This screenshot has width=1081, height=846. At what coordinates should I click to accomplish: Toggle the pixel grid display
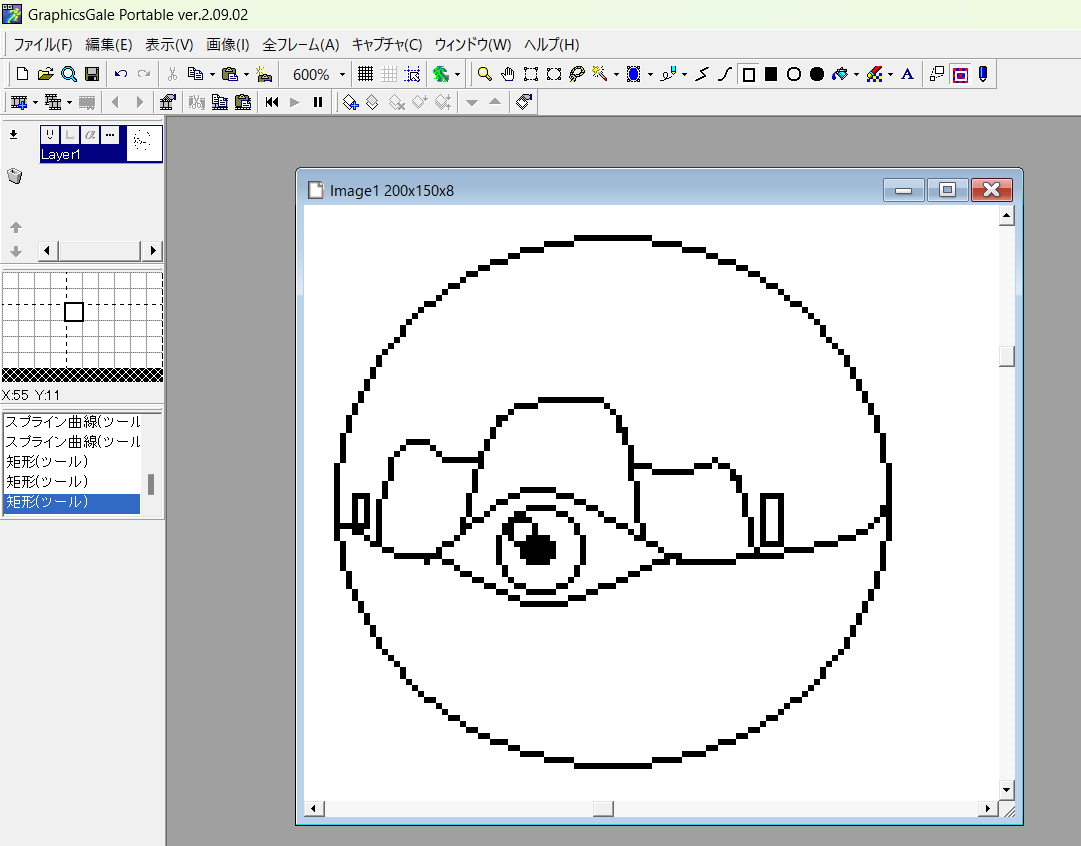pyautogui.click(x=365, y=74)
